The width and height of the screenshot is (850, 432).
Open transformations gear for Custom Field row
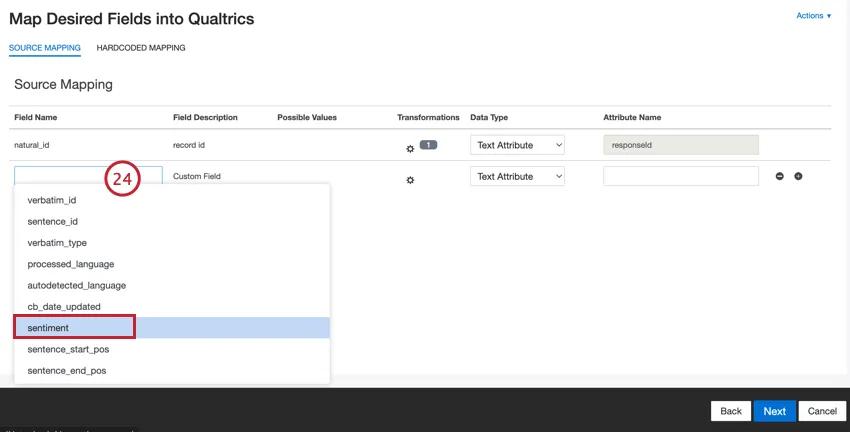pos(410,179)
